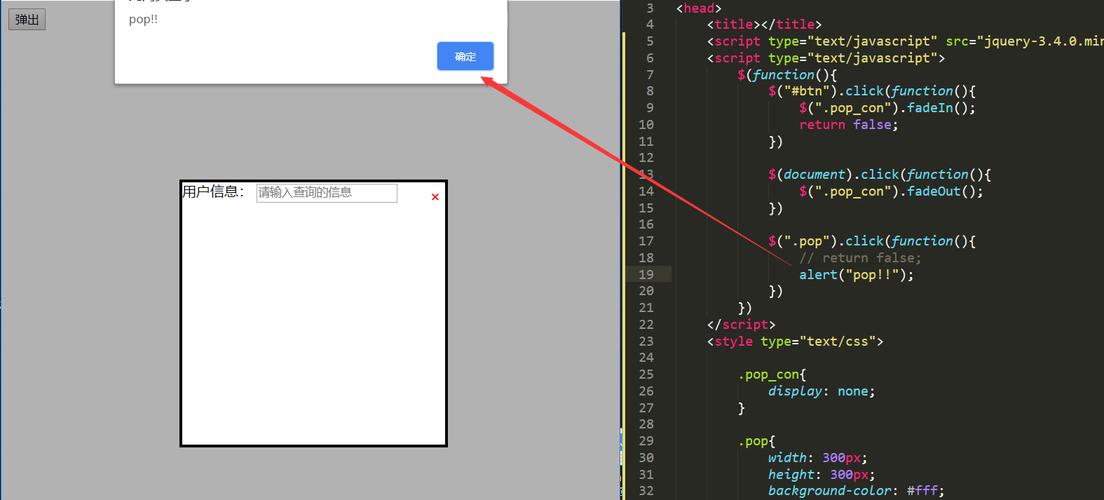Click the <style type="text/css"> line
Image resolution: width=1104 pixels, height=500 pixels.
point(795,342)
